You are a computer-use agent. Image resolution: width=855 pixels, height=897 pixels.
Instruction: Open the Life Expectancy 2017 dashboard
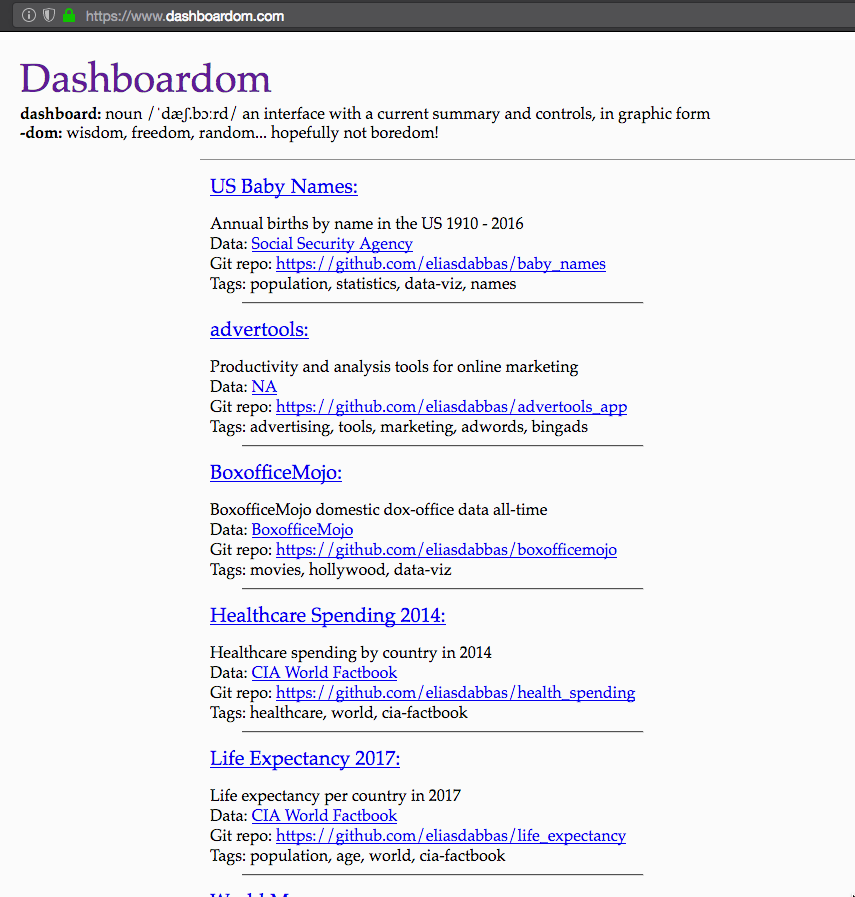pyautogui.click(x=305, y=759)
